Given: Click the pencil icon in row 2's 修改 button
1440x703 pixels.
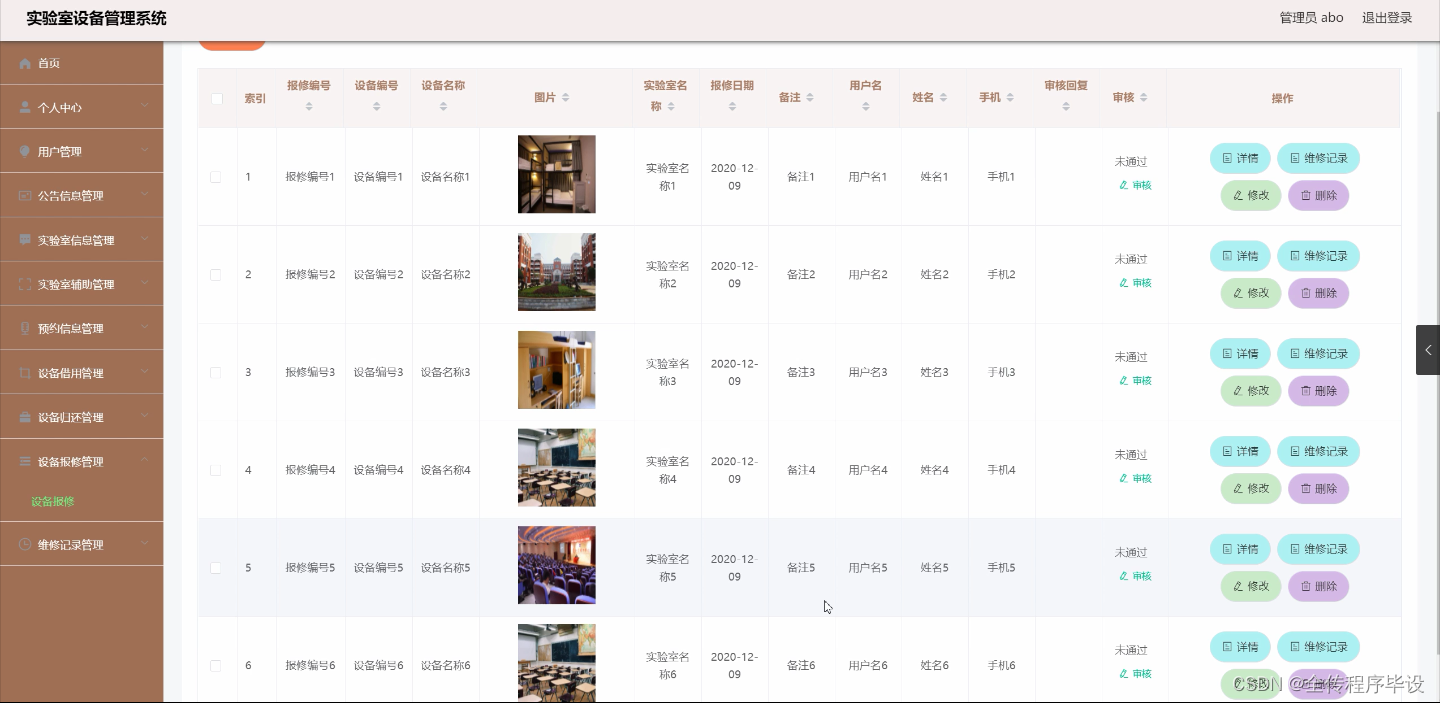Looking at the screenshot, I should (x=1237, y=293).
